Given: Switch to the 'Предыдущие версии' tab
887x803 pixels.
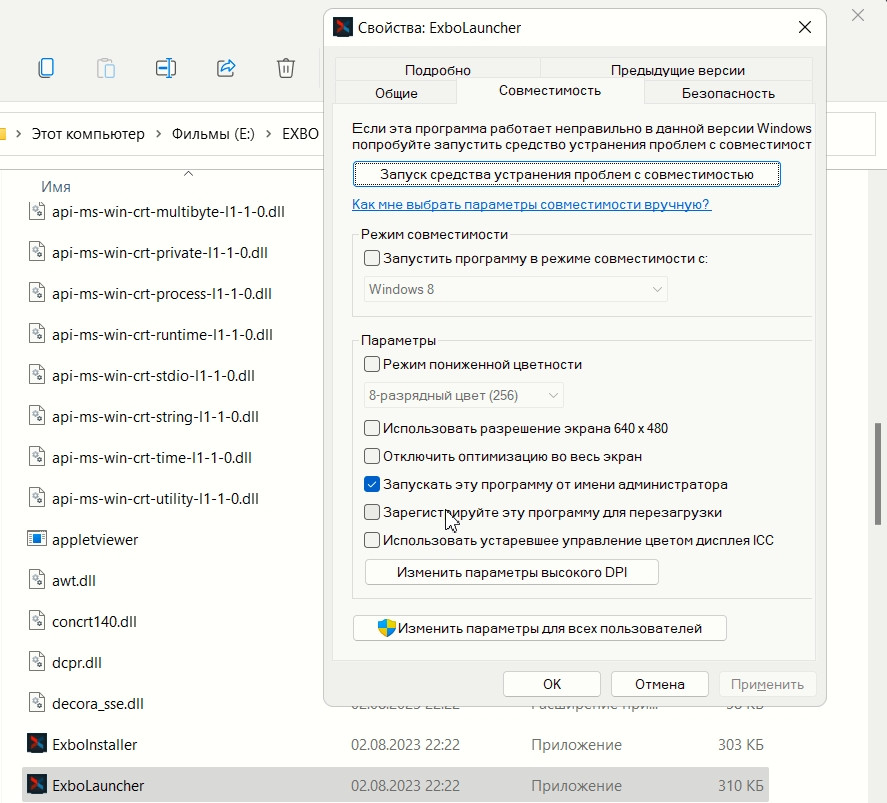Looking at the screenshot, I should click(677, 70).
